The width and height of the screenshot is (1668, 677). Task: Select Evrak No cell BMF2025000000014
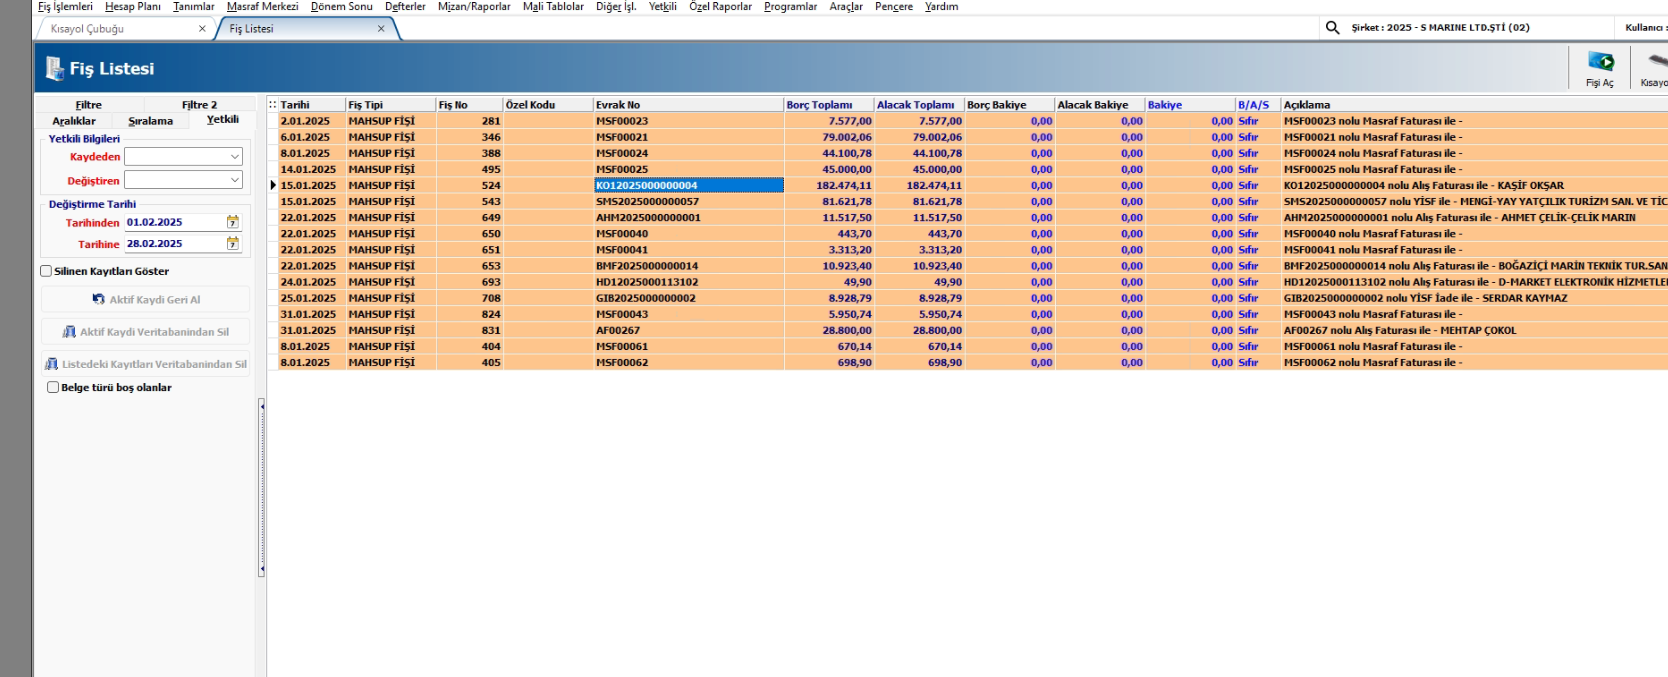click(x=688, y=266)
